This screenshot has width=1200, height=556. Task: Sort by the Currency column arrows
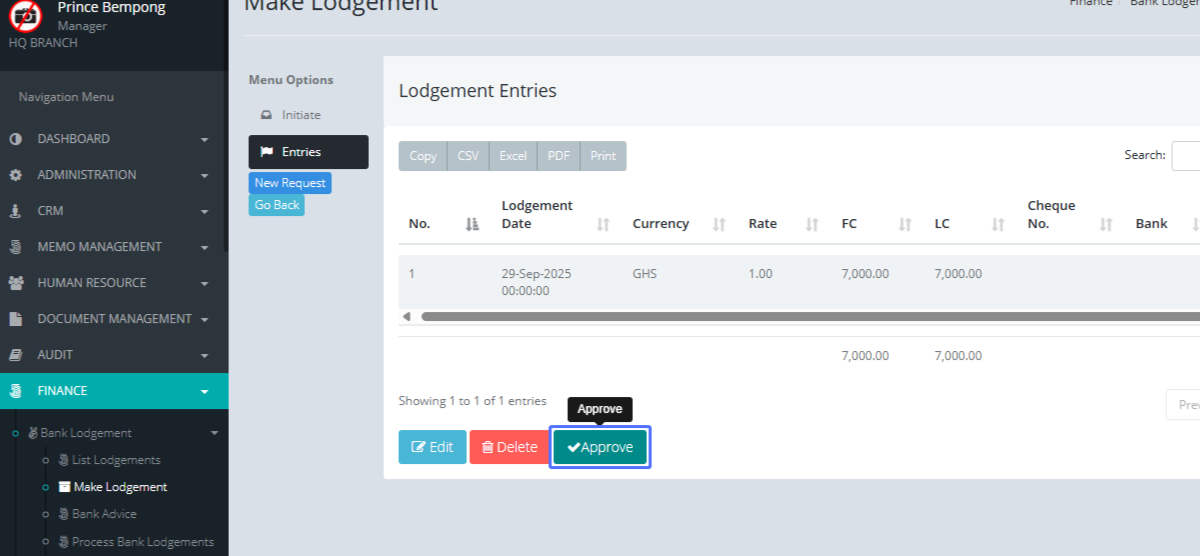click(x=719, y=225)
